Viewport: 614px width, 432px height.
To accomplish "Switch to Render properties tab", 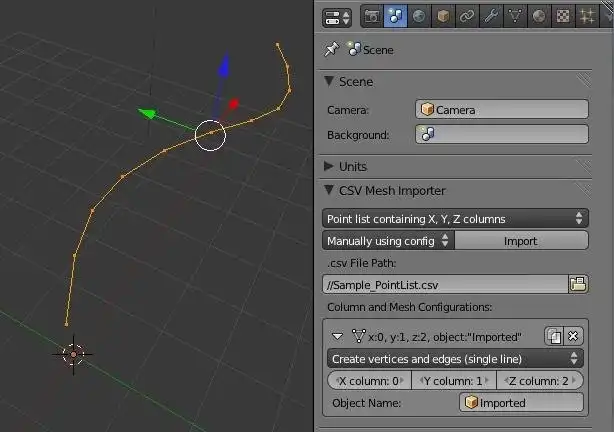I will 372,16.
